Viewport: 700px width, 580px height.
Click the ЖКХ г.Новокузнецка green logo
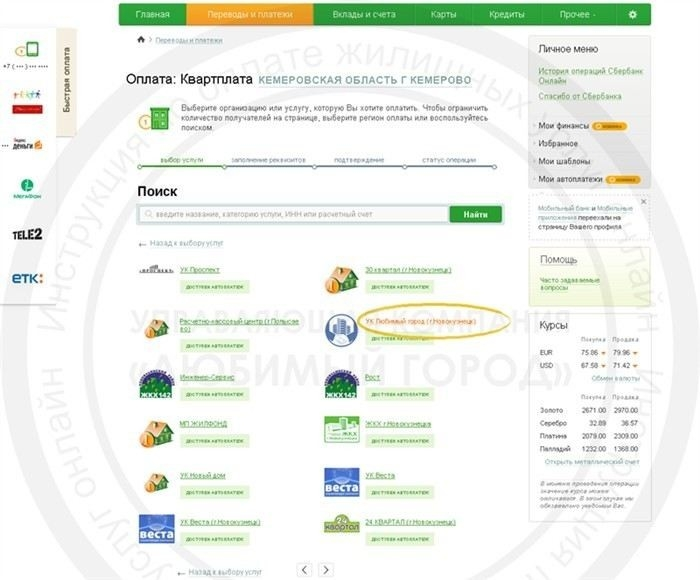(342, 430)
